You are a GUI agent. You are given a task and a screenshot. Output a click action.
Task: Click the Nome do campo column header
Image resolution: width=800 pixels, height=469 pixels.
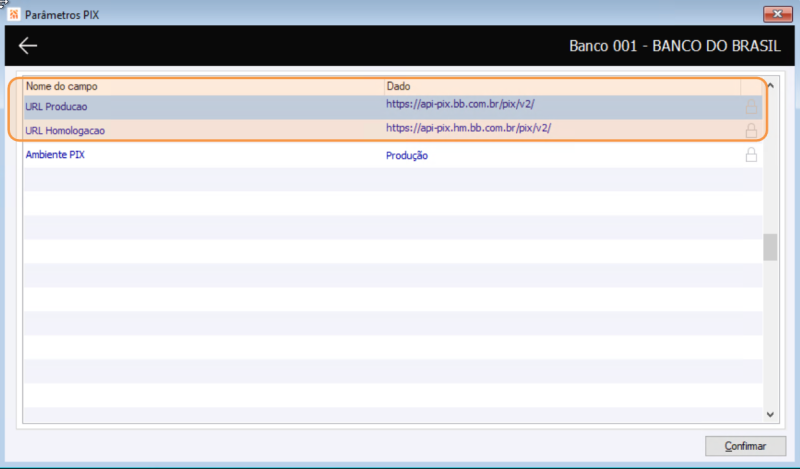click(204, 86)
